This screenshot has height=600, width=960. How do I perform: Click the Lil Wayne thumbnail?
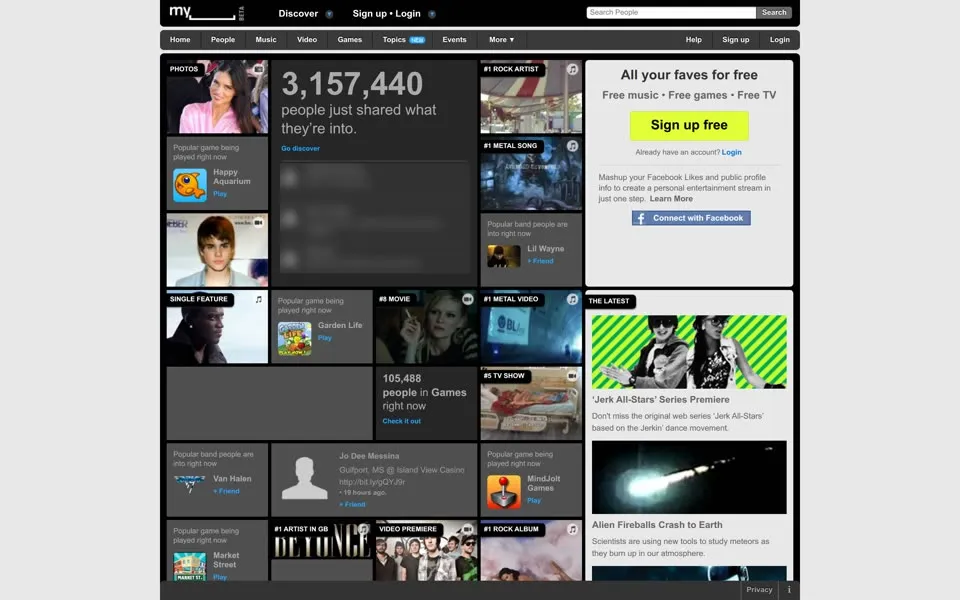coord(504,256)
